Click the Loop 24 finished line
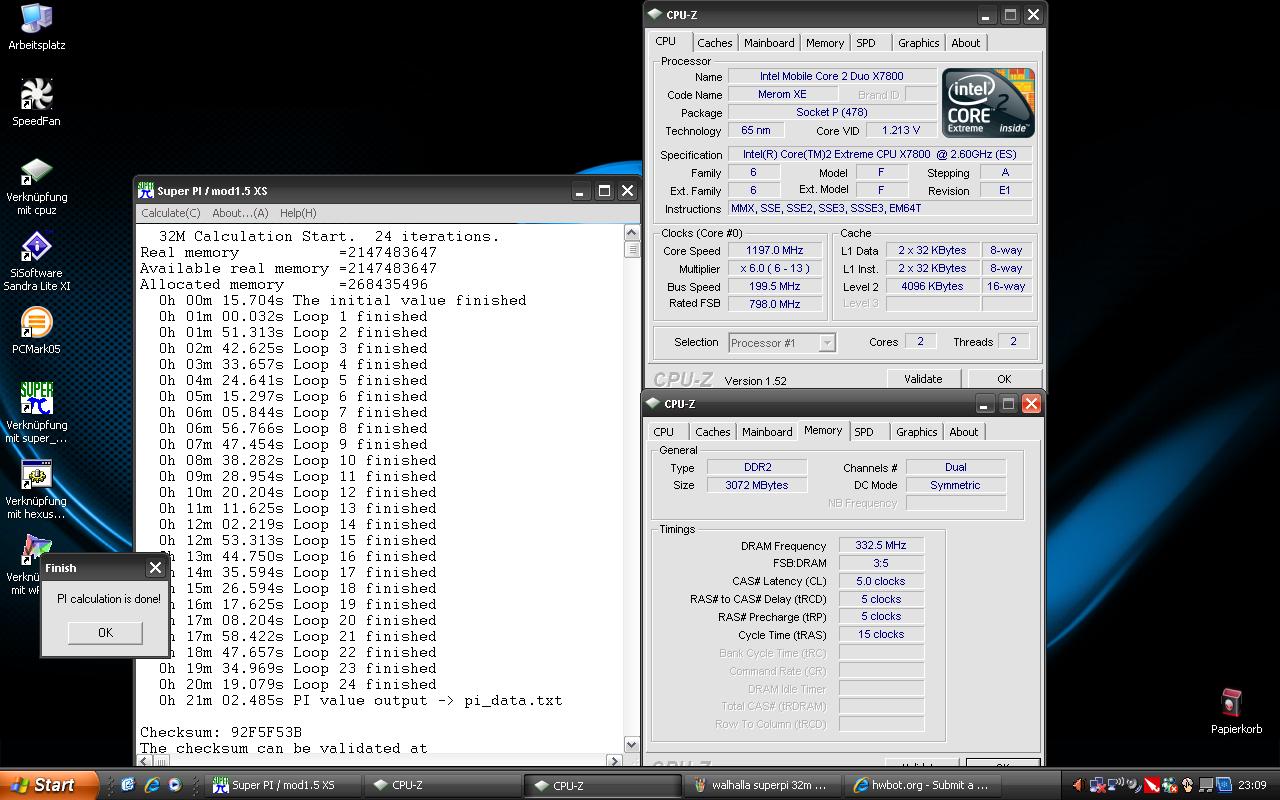The height and width of the screenshot is (800, 1280). [x=298, y=684]
